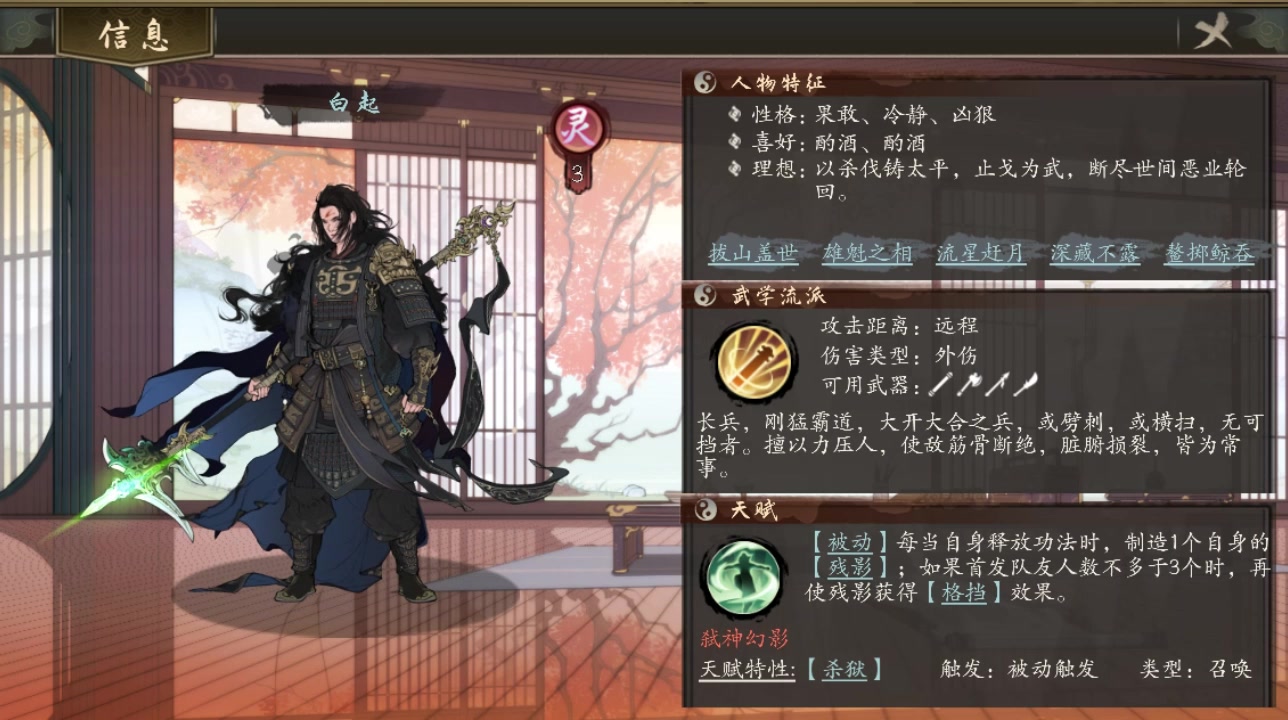Select the 流星赶月 trait link

pos(981,253)
